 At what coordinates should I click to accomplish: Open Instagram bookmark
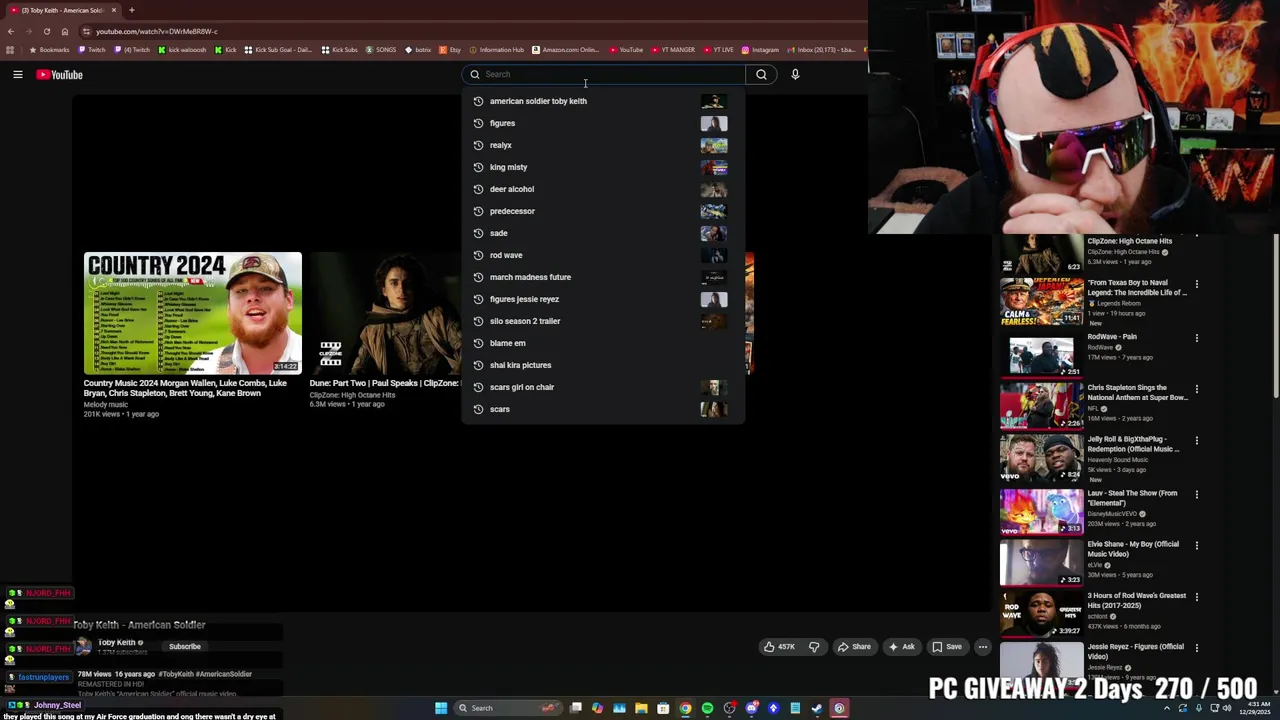pos(760,50)
